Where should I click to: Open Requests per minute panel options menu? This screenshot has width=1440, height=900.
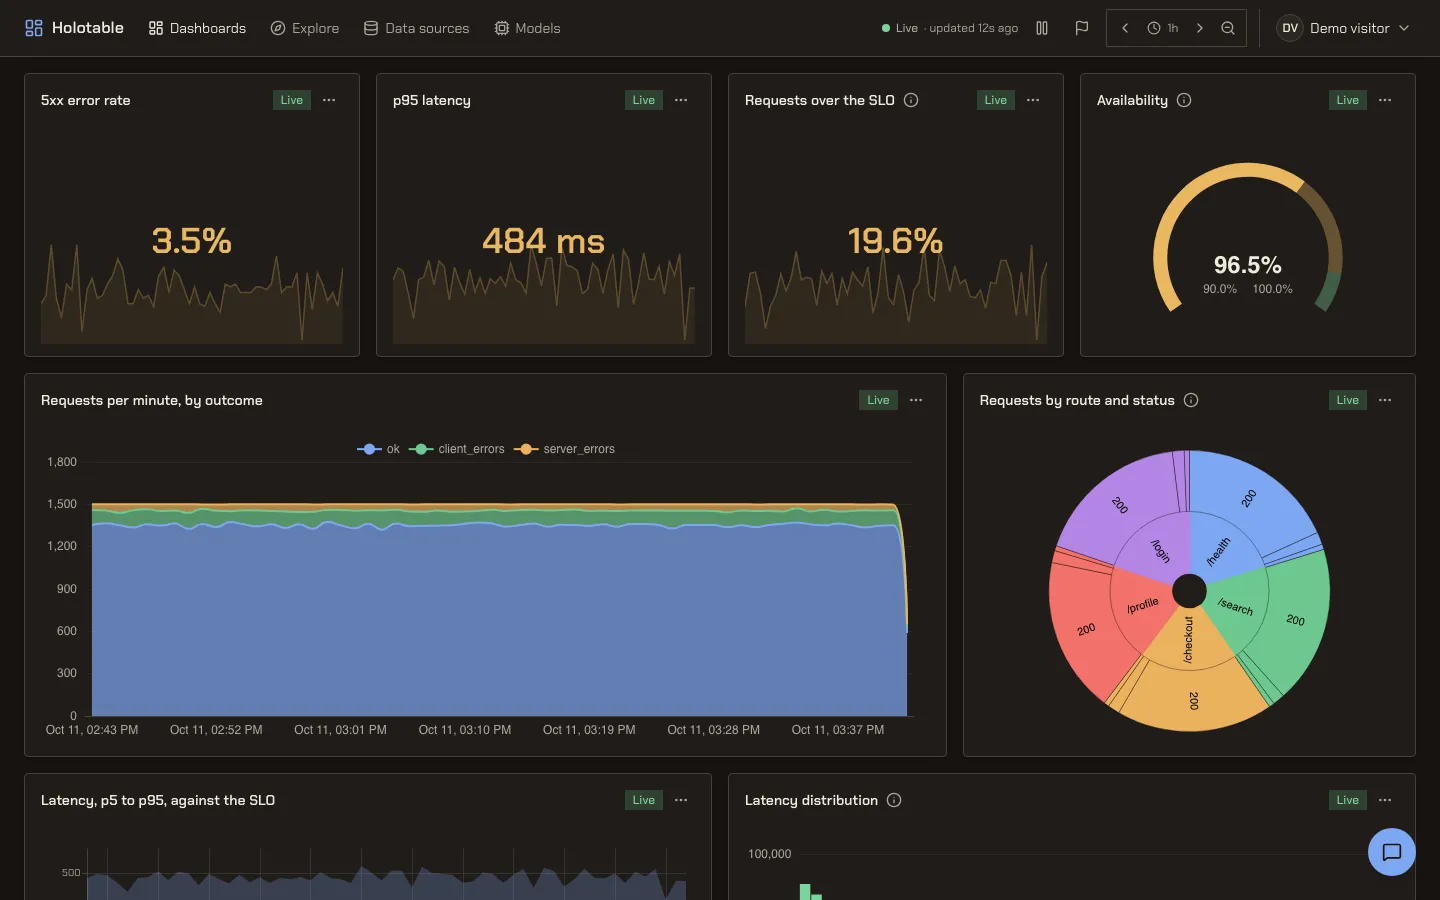click(916, 400)
